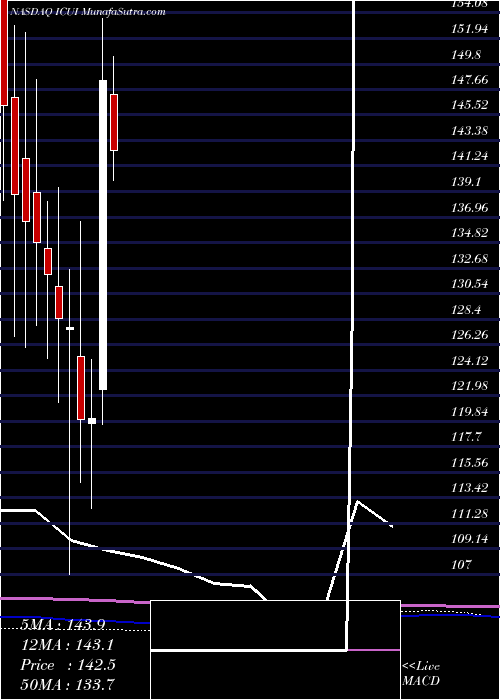
Task: Click the 145.52 price axis label
Action: click(469, 105)
